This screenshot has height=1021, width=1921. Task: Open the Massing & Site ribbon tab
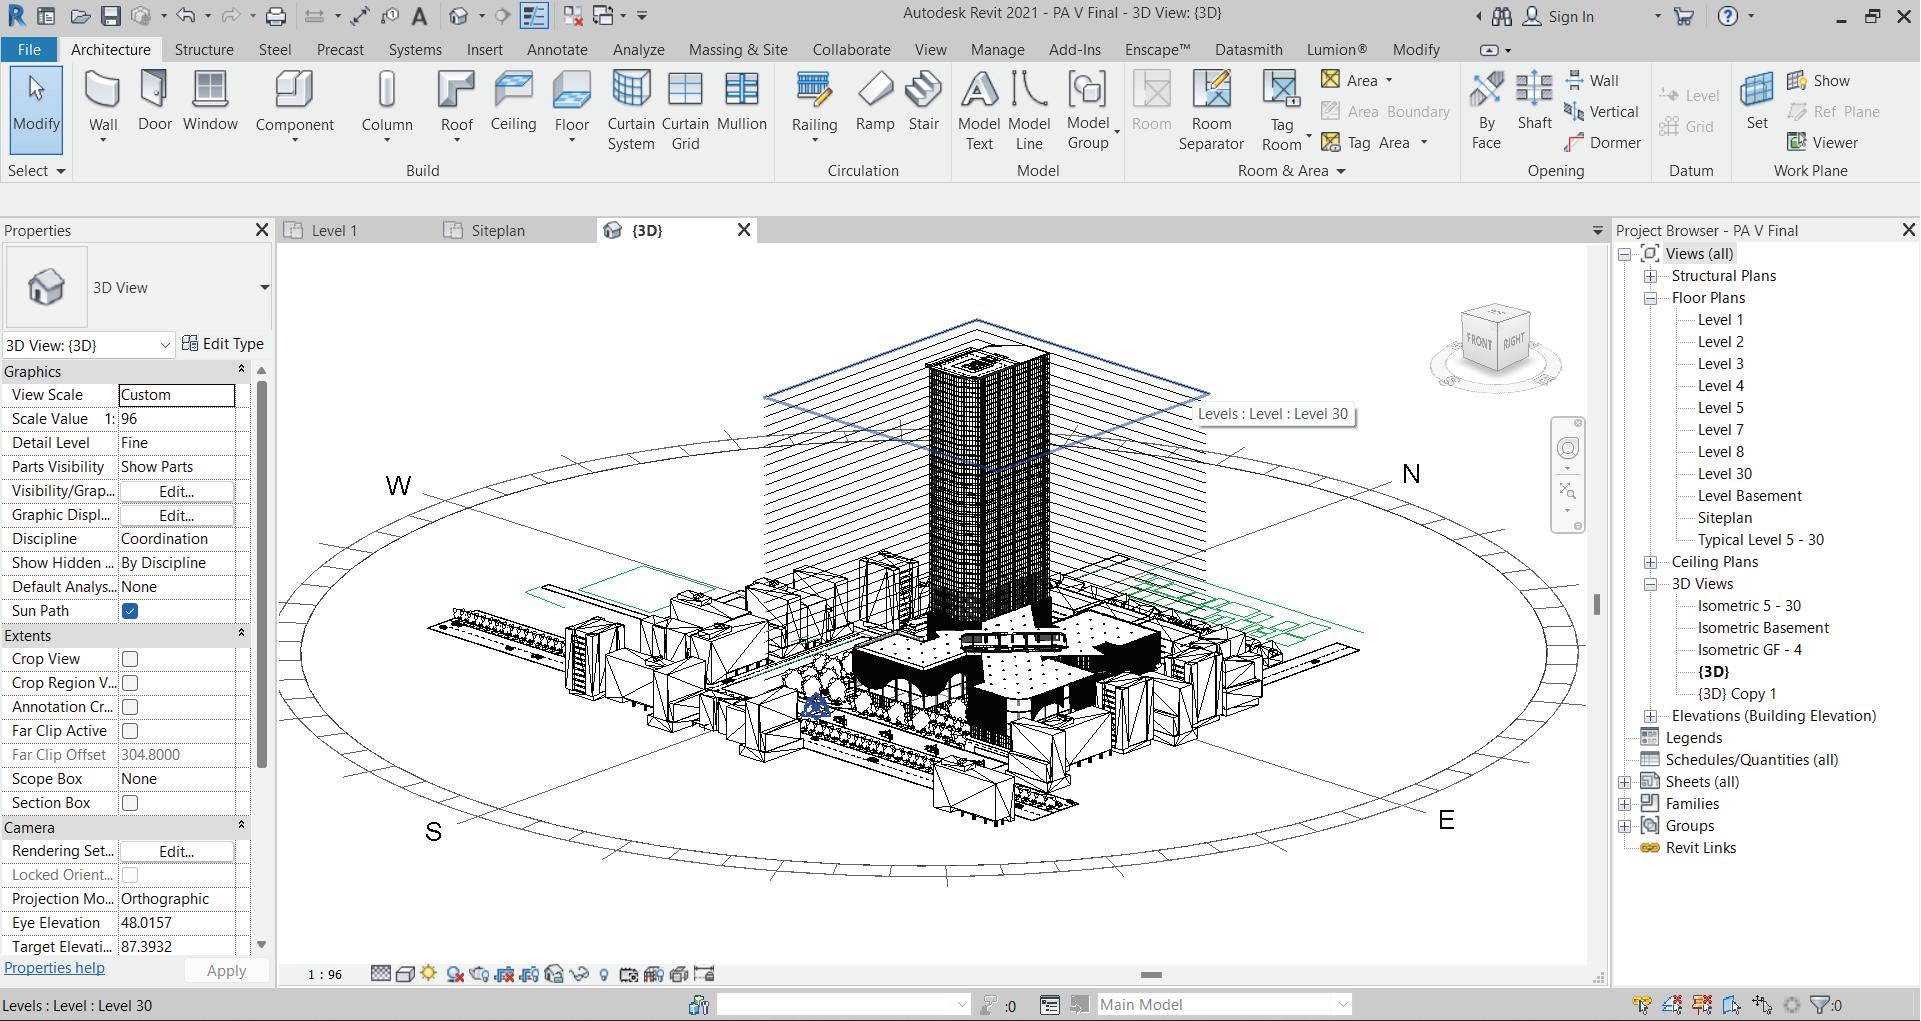pyautogui.click(x=737, y=49)
